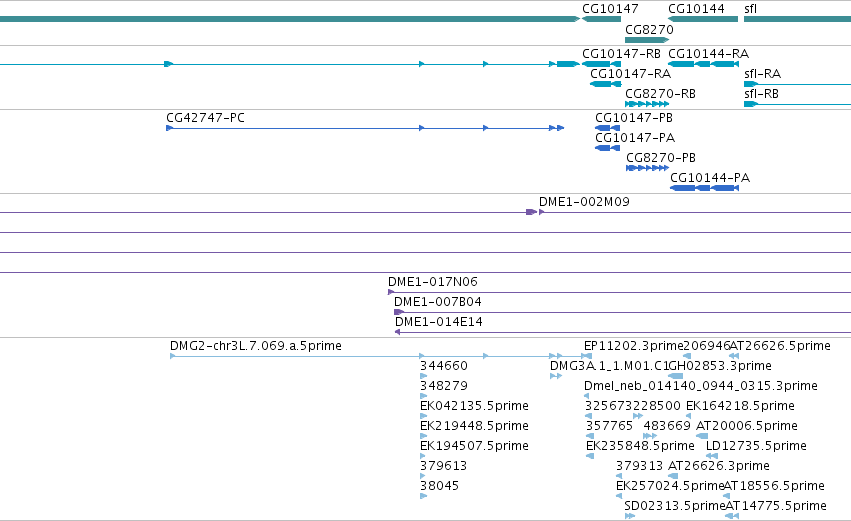Click the CG10144 gene glyph

(703, 19)
